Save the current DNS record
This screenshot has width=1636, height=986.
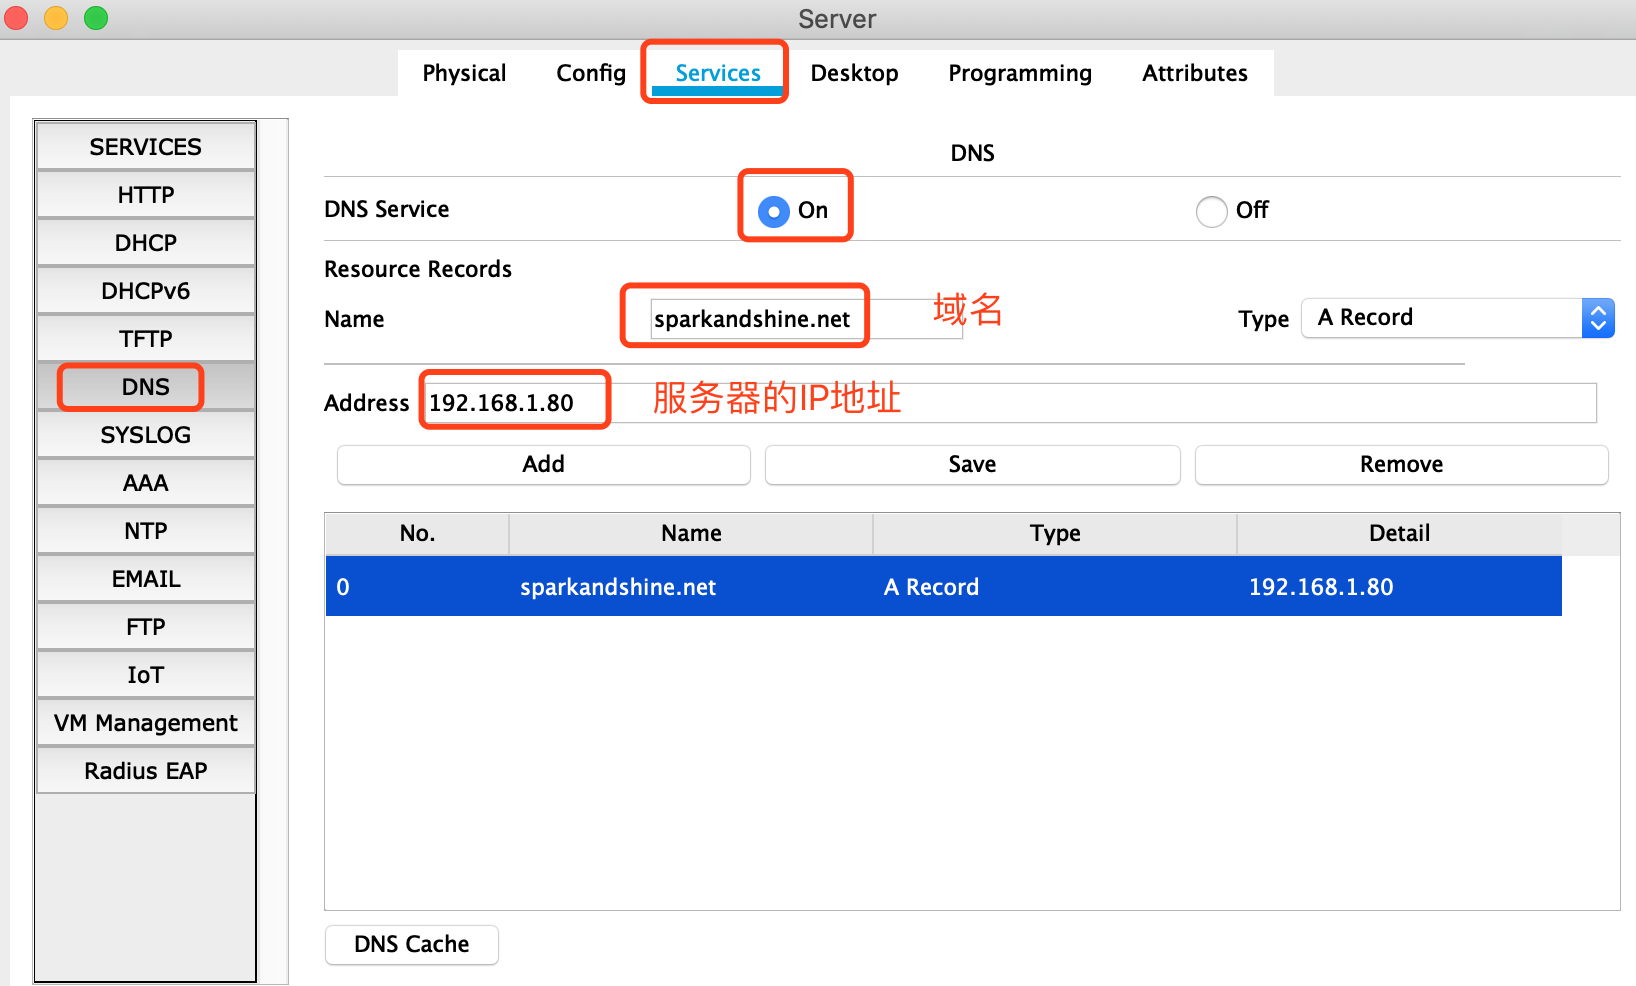click(971, 464)
